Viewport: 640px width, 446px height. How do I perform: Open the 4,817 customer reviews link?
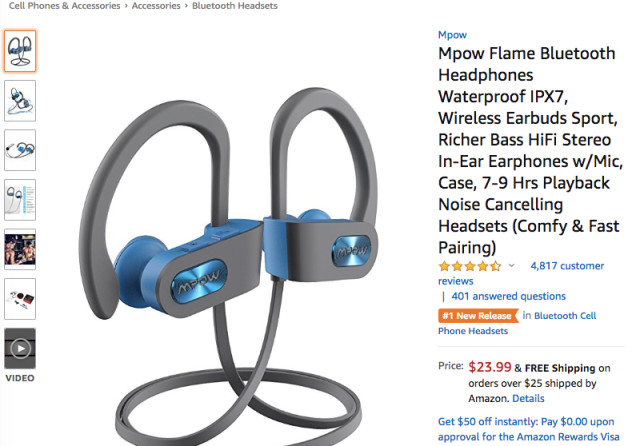tap(521, 273)
